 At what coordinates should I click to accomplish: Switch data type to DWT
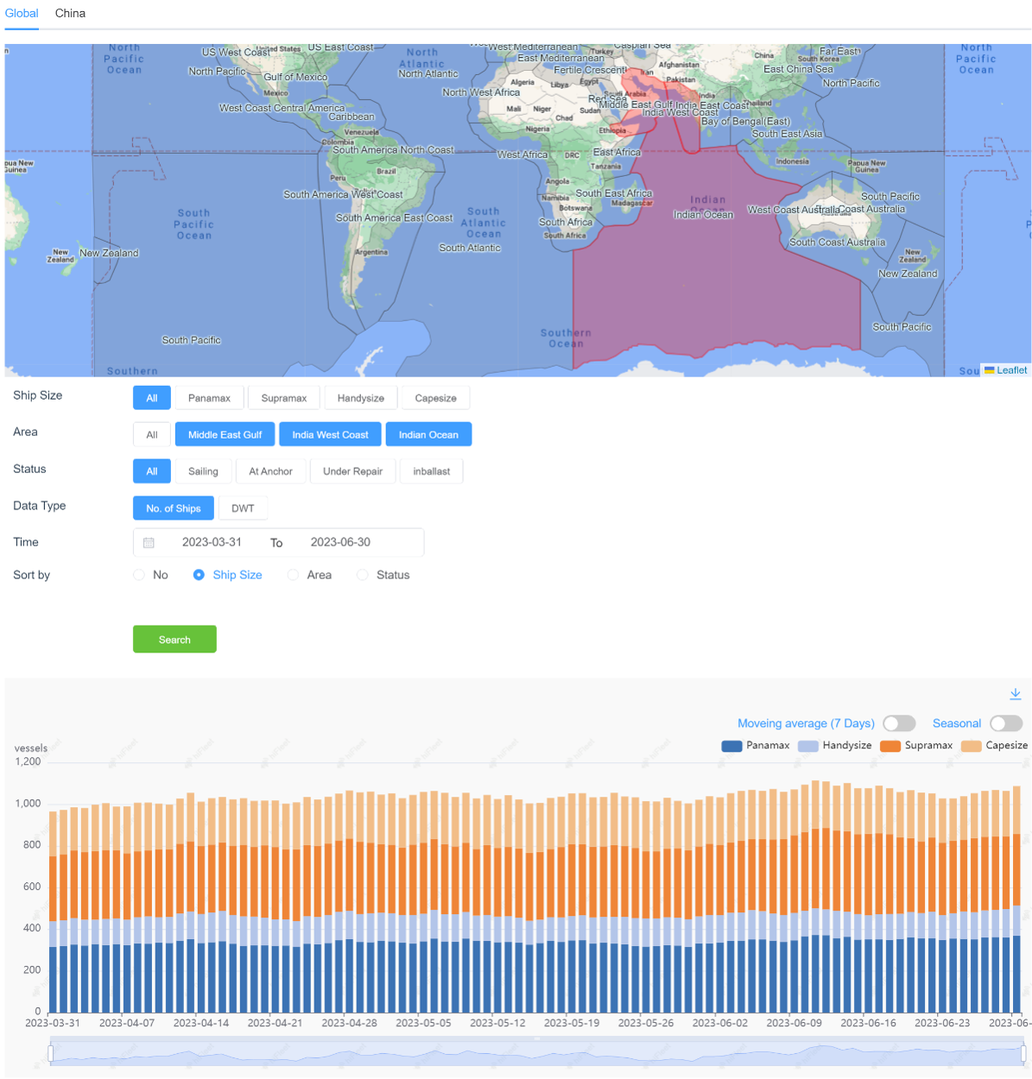point(243,508)
